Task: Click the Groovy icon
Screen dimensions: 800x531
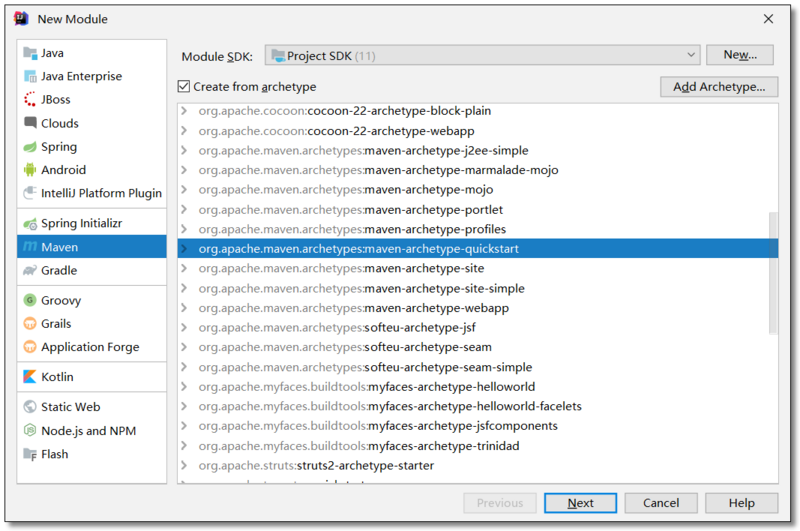Action: [x=30, y=300]
